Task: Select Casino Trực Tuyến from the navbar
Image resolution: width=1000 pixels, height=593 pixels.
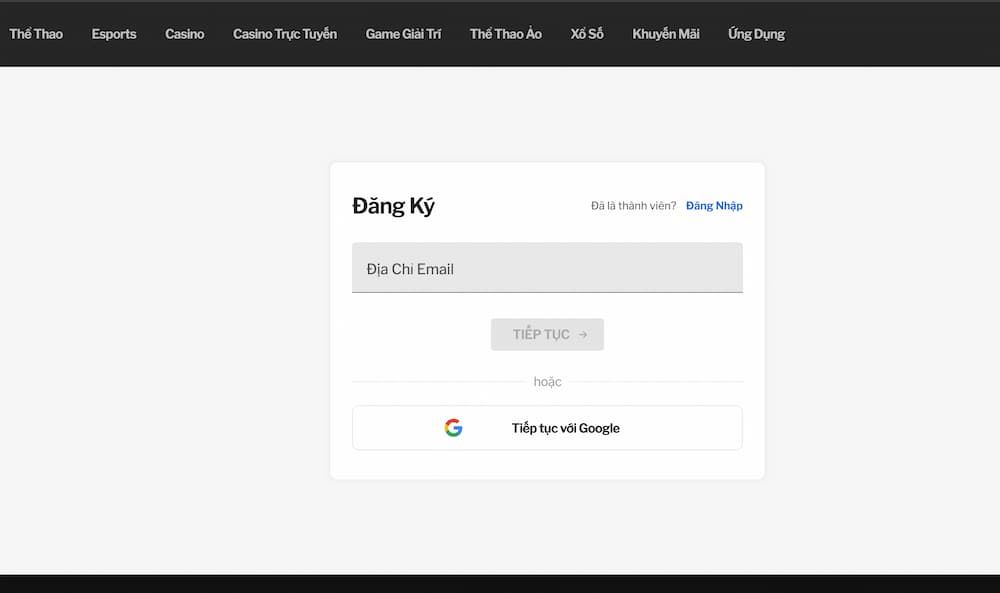Action: click(285, 33)
